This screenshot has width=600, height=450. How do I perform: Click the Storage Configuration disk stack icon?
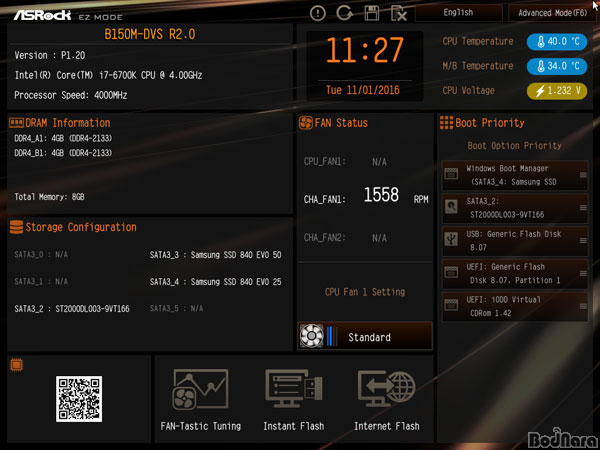click(16, 227)
